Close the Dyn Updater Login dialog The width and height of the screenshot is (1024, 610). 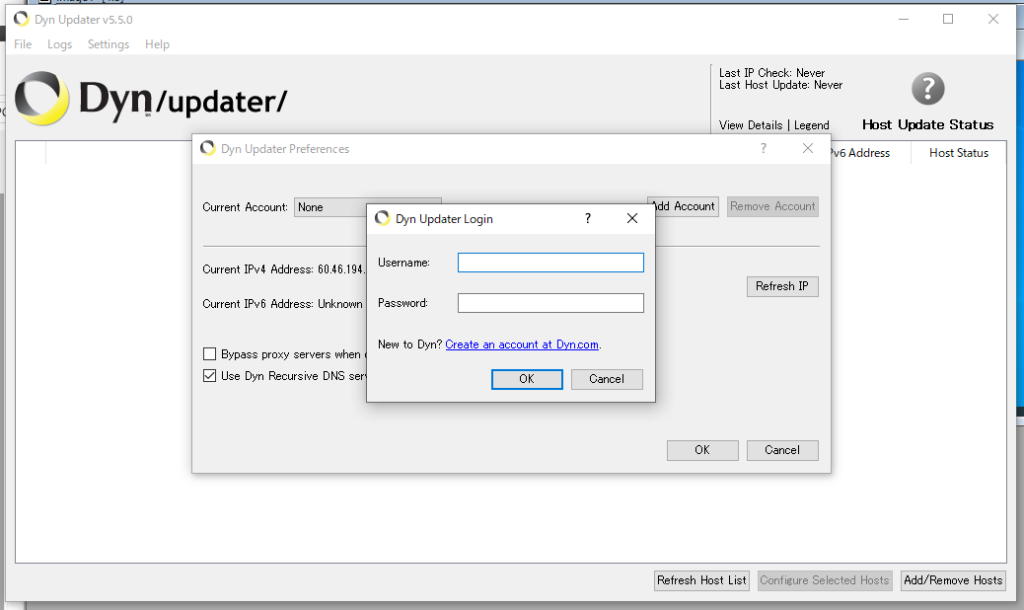(x=632, y=218)
